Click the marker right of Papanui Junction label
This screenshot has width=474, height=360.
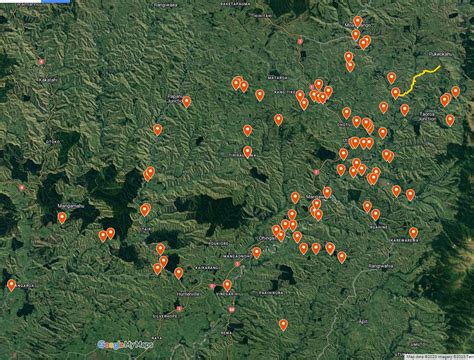(187, 102)
